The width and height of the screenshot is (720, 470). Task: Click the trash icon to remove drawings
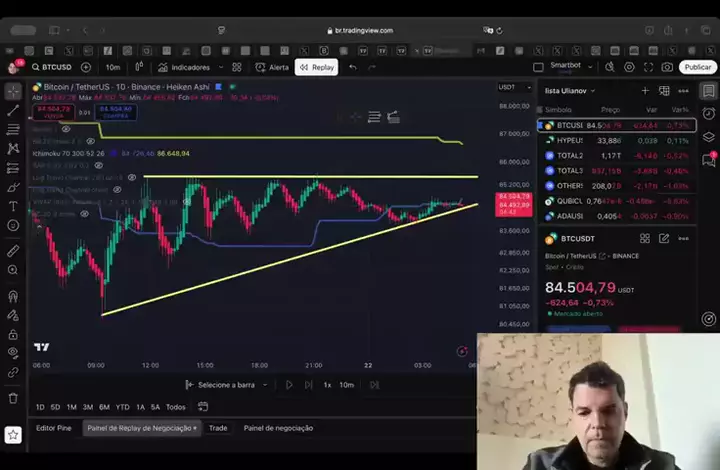[x=13, y=397]
